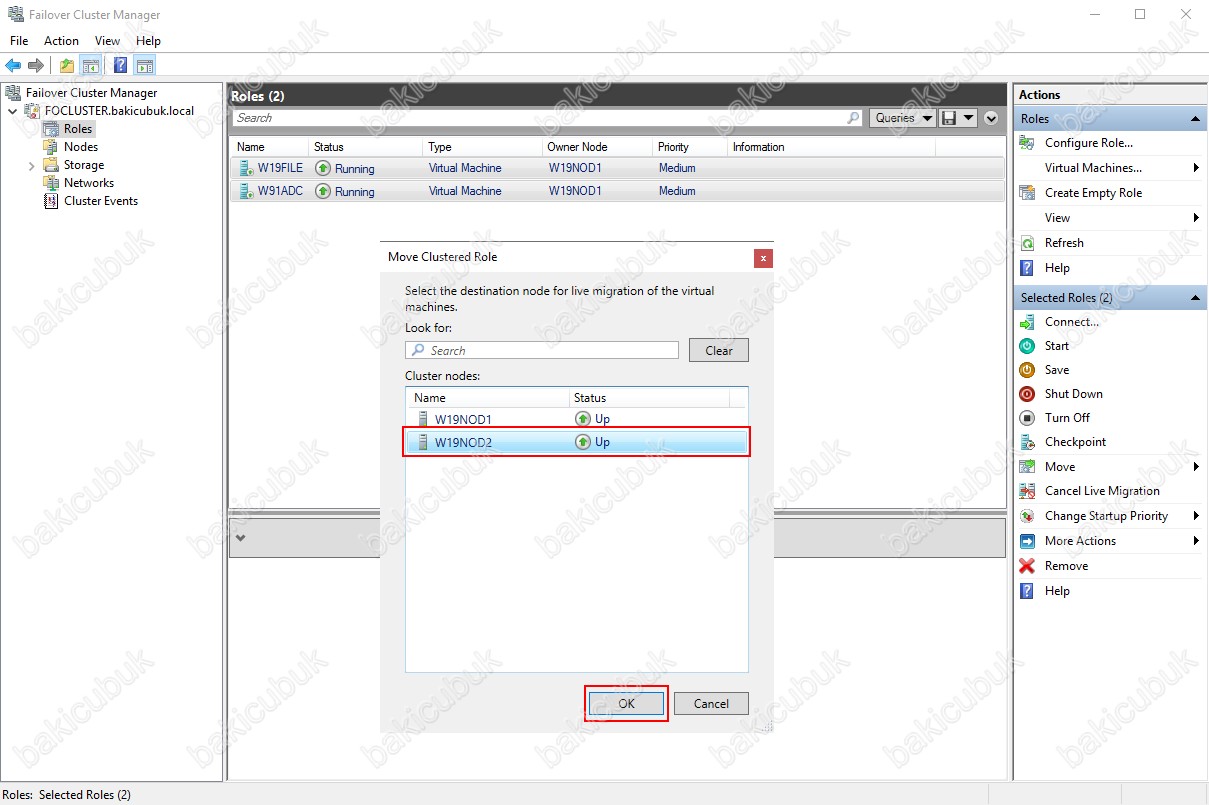This screenshot has height=805, width=1209.
Task: Click the toolbar Help question mark icon
Action: (x=120, y=66)
